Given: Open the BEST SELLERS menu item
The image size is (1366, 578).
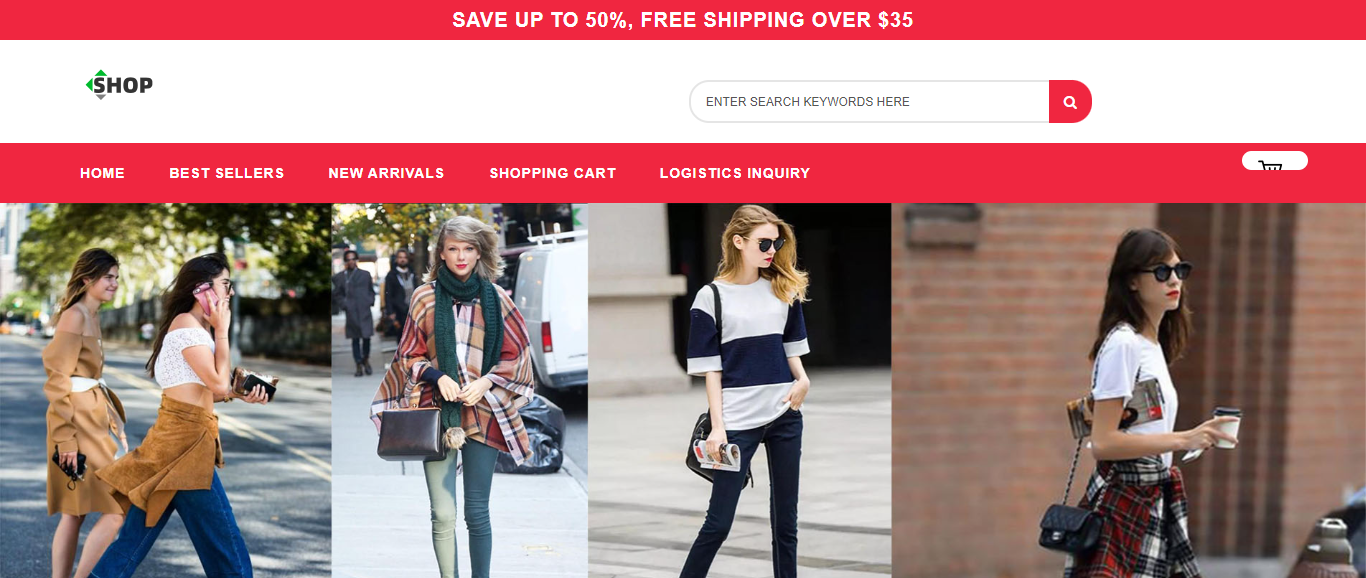Looking at the screenshot, I should click(x=227, y=173).
